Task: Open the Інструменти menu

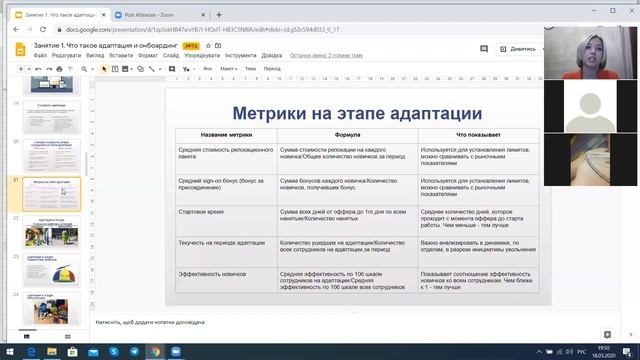Action: pyautogui.click(x=240, y=56)
